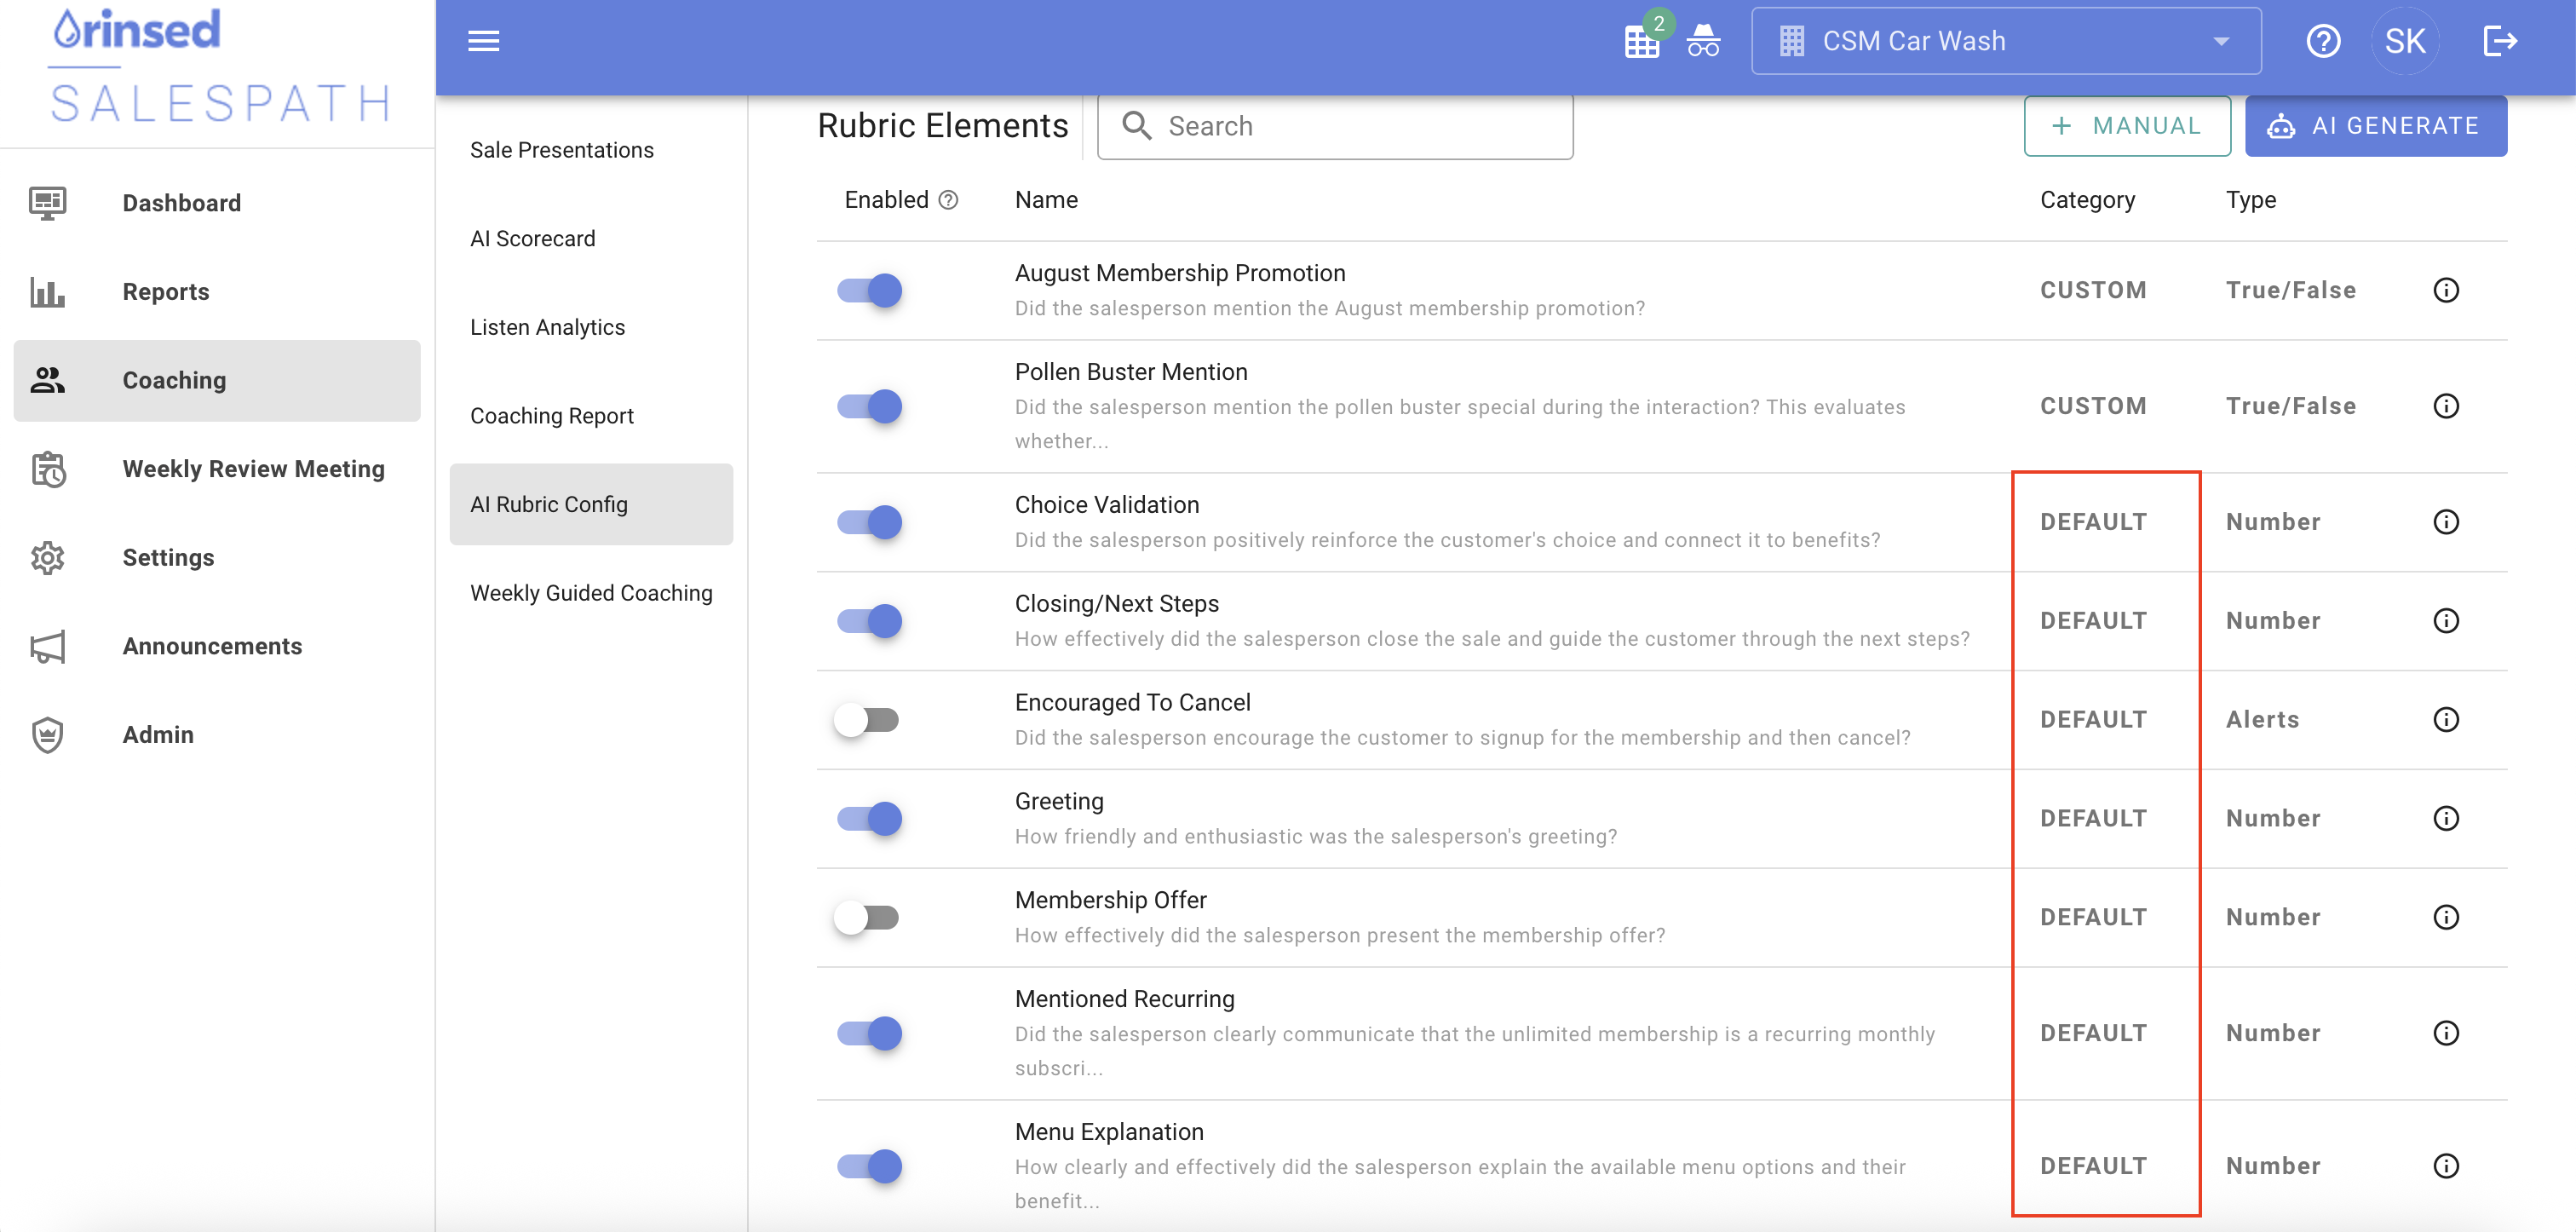The height and width of the screenshot is (1232, 2576).
Task: Open Listen Analytics submenu item
Action: [591, 327]
